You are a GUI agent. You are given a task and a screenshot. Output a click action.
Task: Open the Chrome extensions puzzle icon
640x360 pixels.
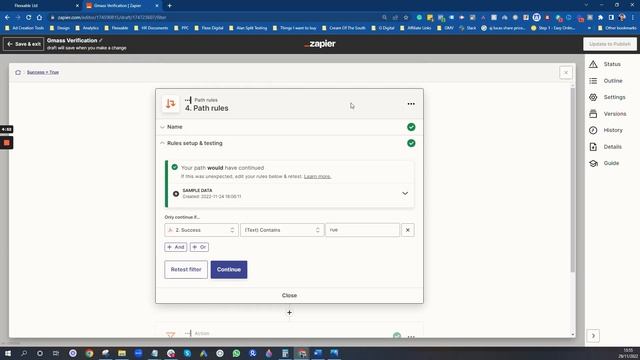pos(600,17)
